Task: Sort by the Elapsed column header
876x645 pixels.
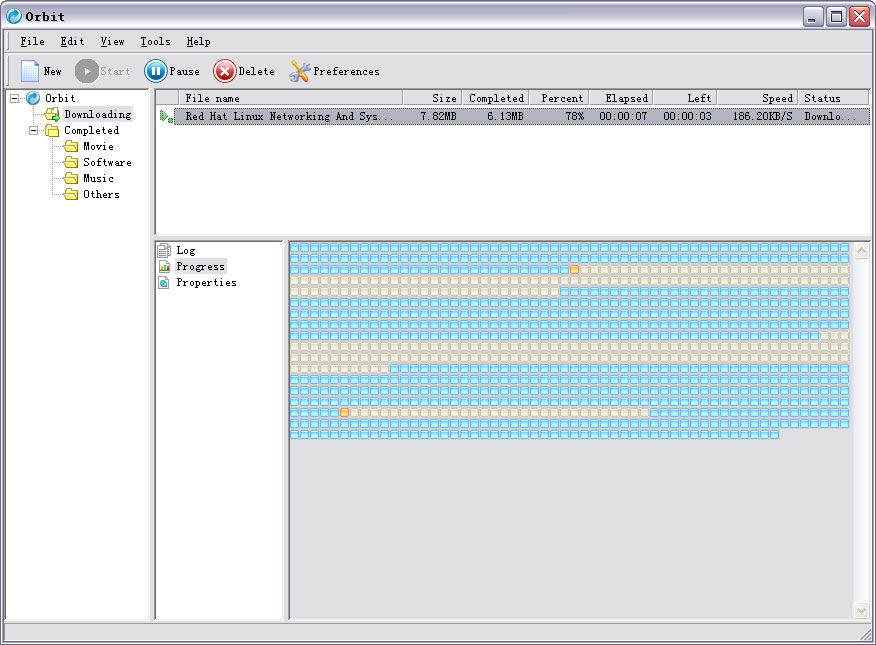Action: click(622, 98)
